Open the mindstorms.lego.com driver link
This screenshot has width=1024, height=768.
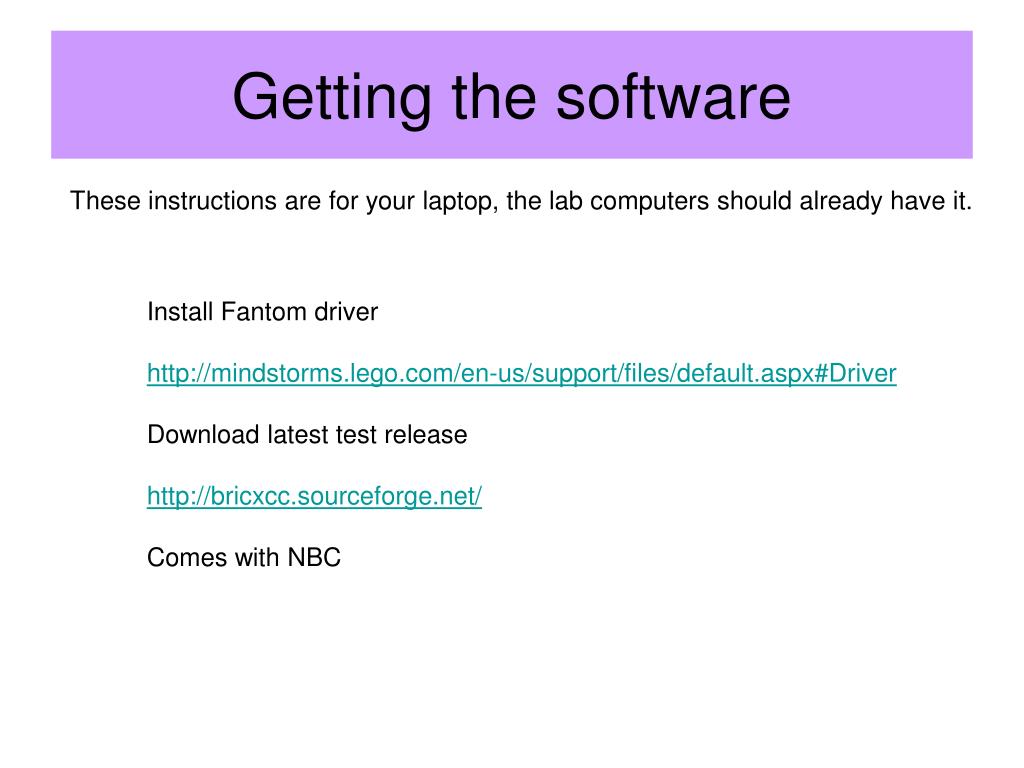(x=521, y=374)
